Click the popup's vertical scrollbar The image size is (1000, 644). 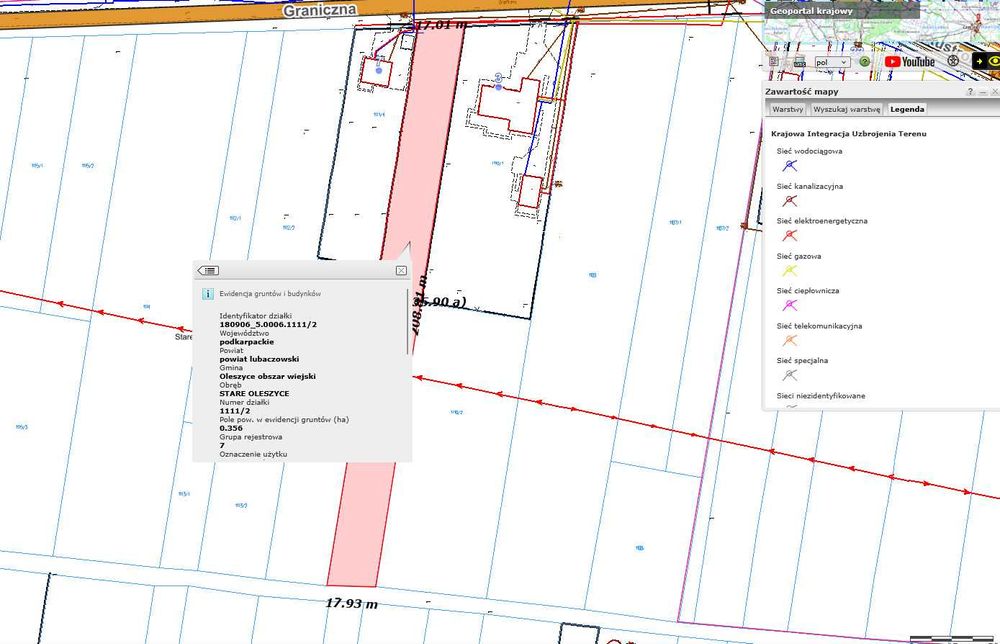[408, 322]
